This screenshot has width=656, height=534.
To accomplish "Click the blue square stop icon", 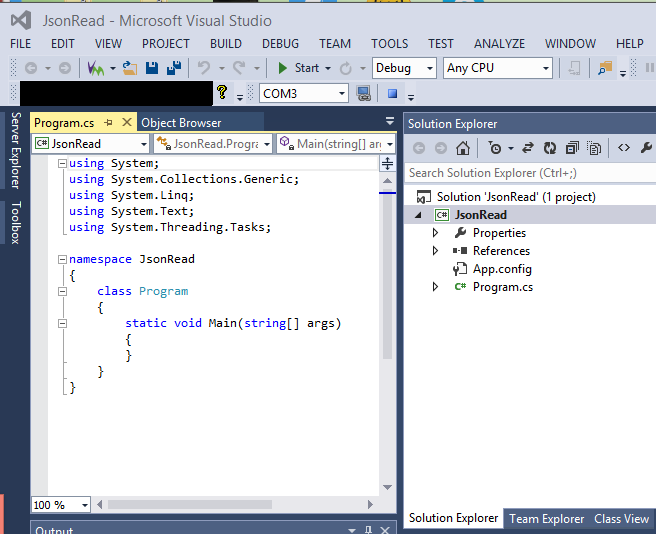I will point(392,93).
